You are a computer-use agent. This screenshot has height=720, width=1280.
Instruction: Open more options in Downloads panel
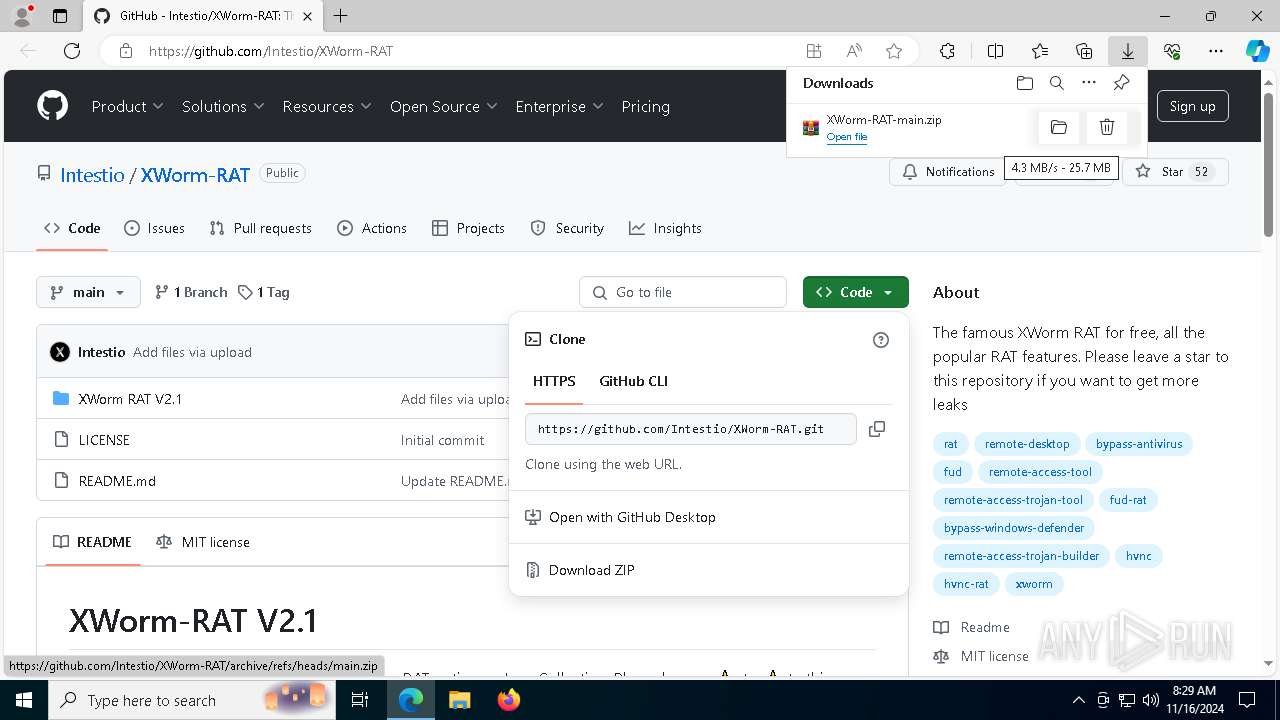pyautogui.click(x=1089, y=83)
